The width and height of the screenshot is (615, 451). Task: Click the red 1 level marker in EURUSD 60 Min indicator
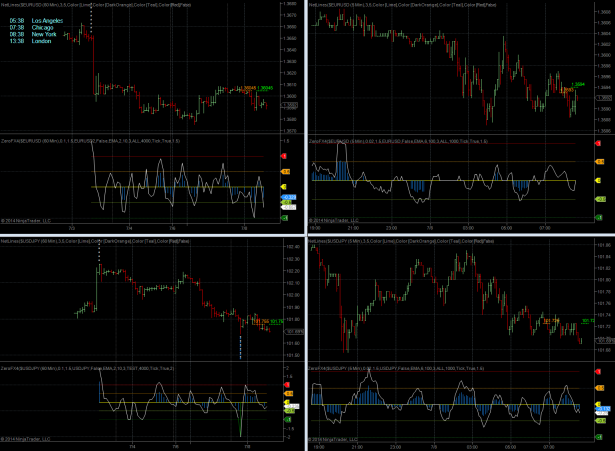pyautogui.click(x=284, y=156)
